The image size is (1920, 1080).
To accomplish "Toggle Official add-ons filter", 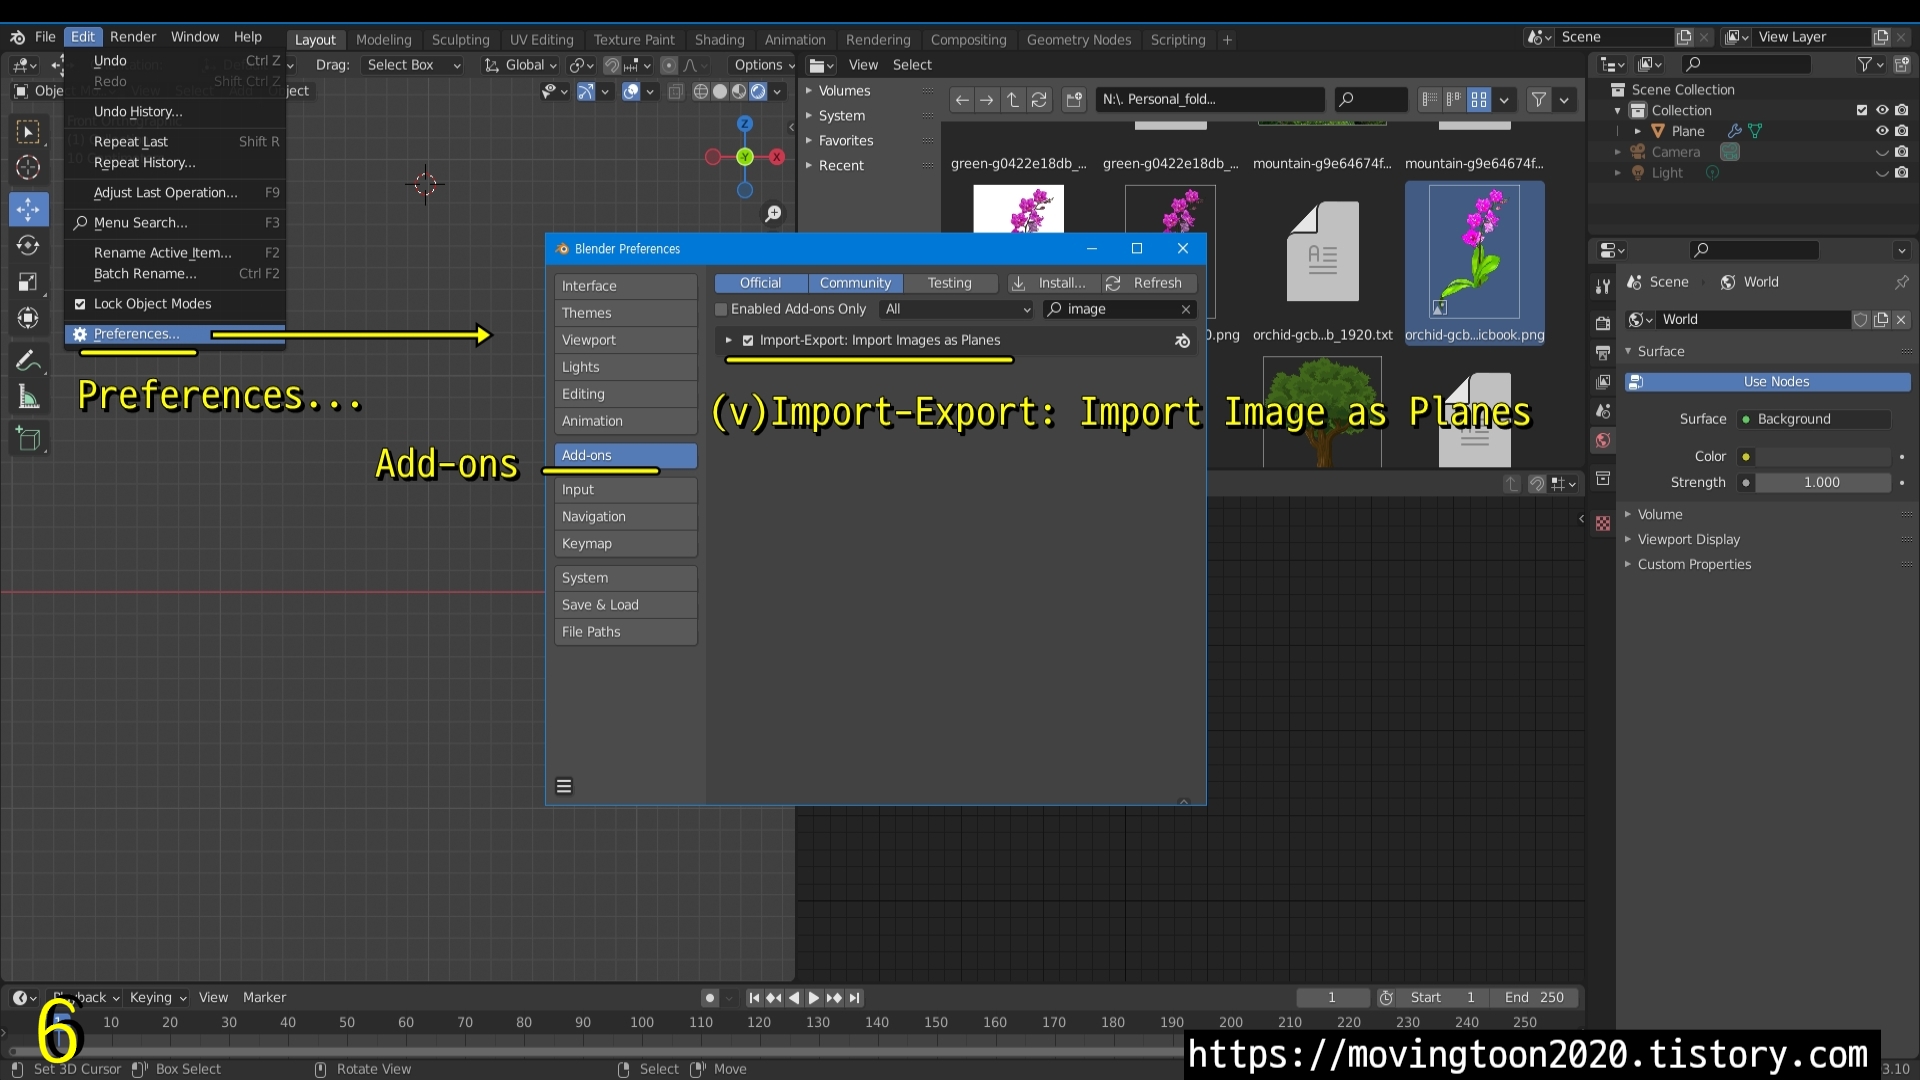I will (761, 283).
